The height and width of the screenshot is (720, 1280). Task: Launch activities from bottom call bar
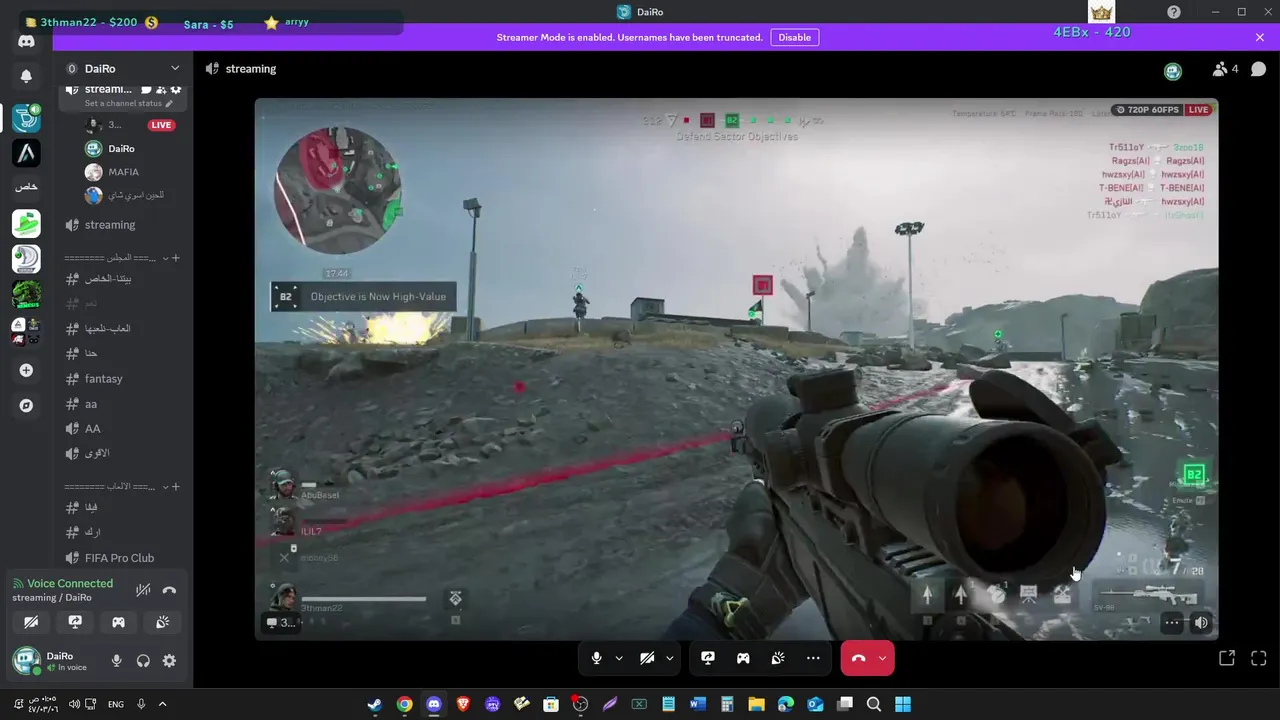[743, 658]
